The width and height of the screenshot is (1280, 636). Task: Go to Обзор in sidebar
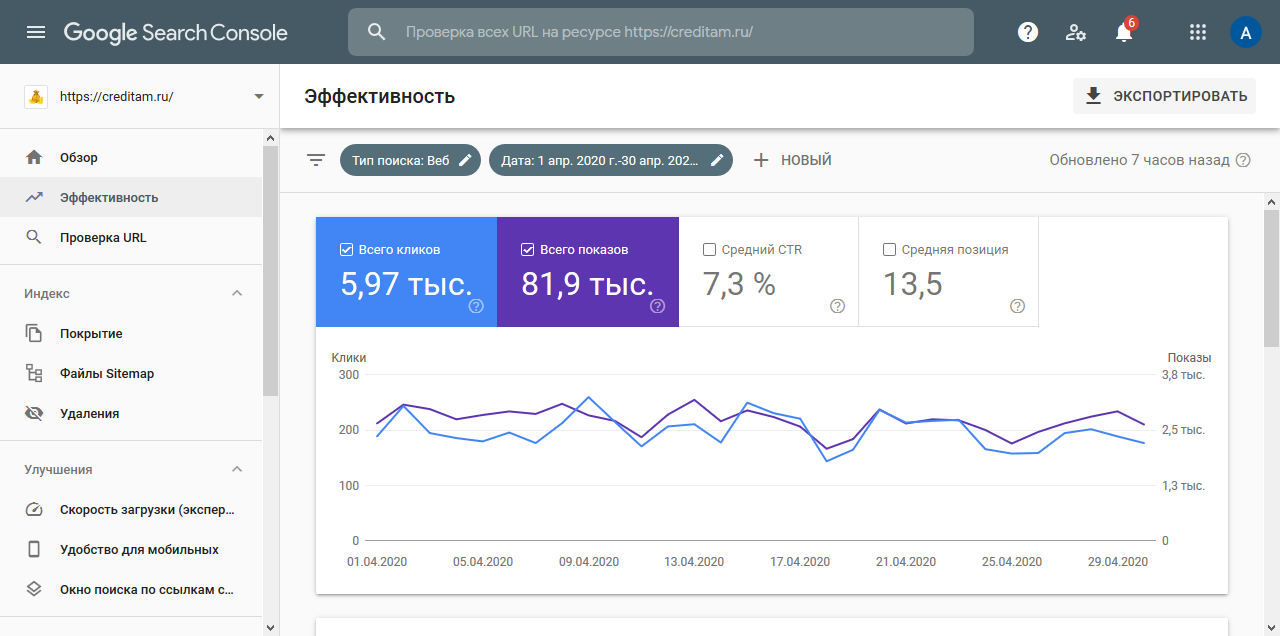79,158
